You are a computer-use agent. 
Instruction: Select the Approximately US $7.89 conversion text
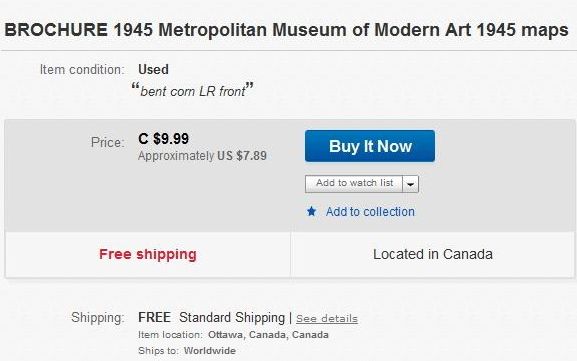tap(202, 156)
